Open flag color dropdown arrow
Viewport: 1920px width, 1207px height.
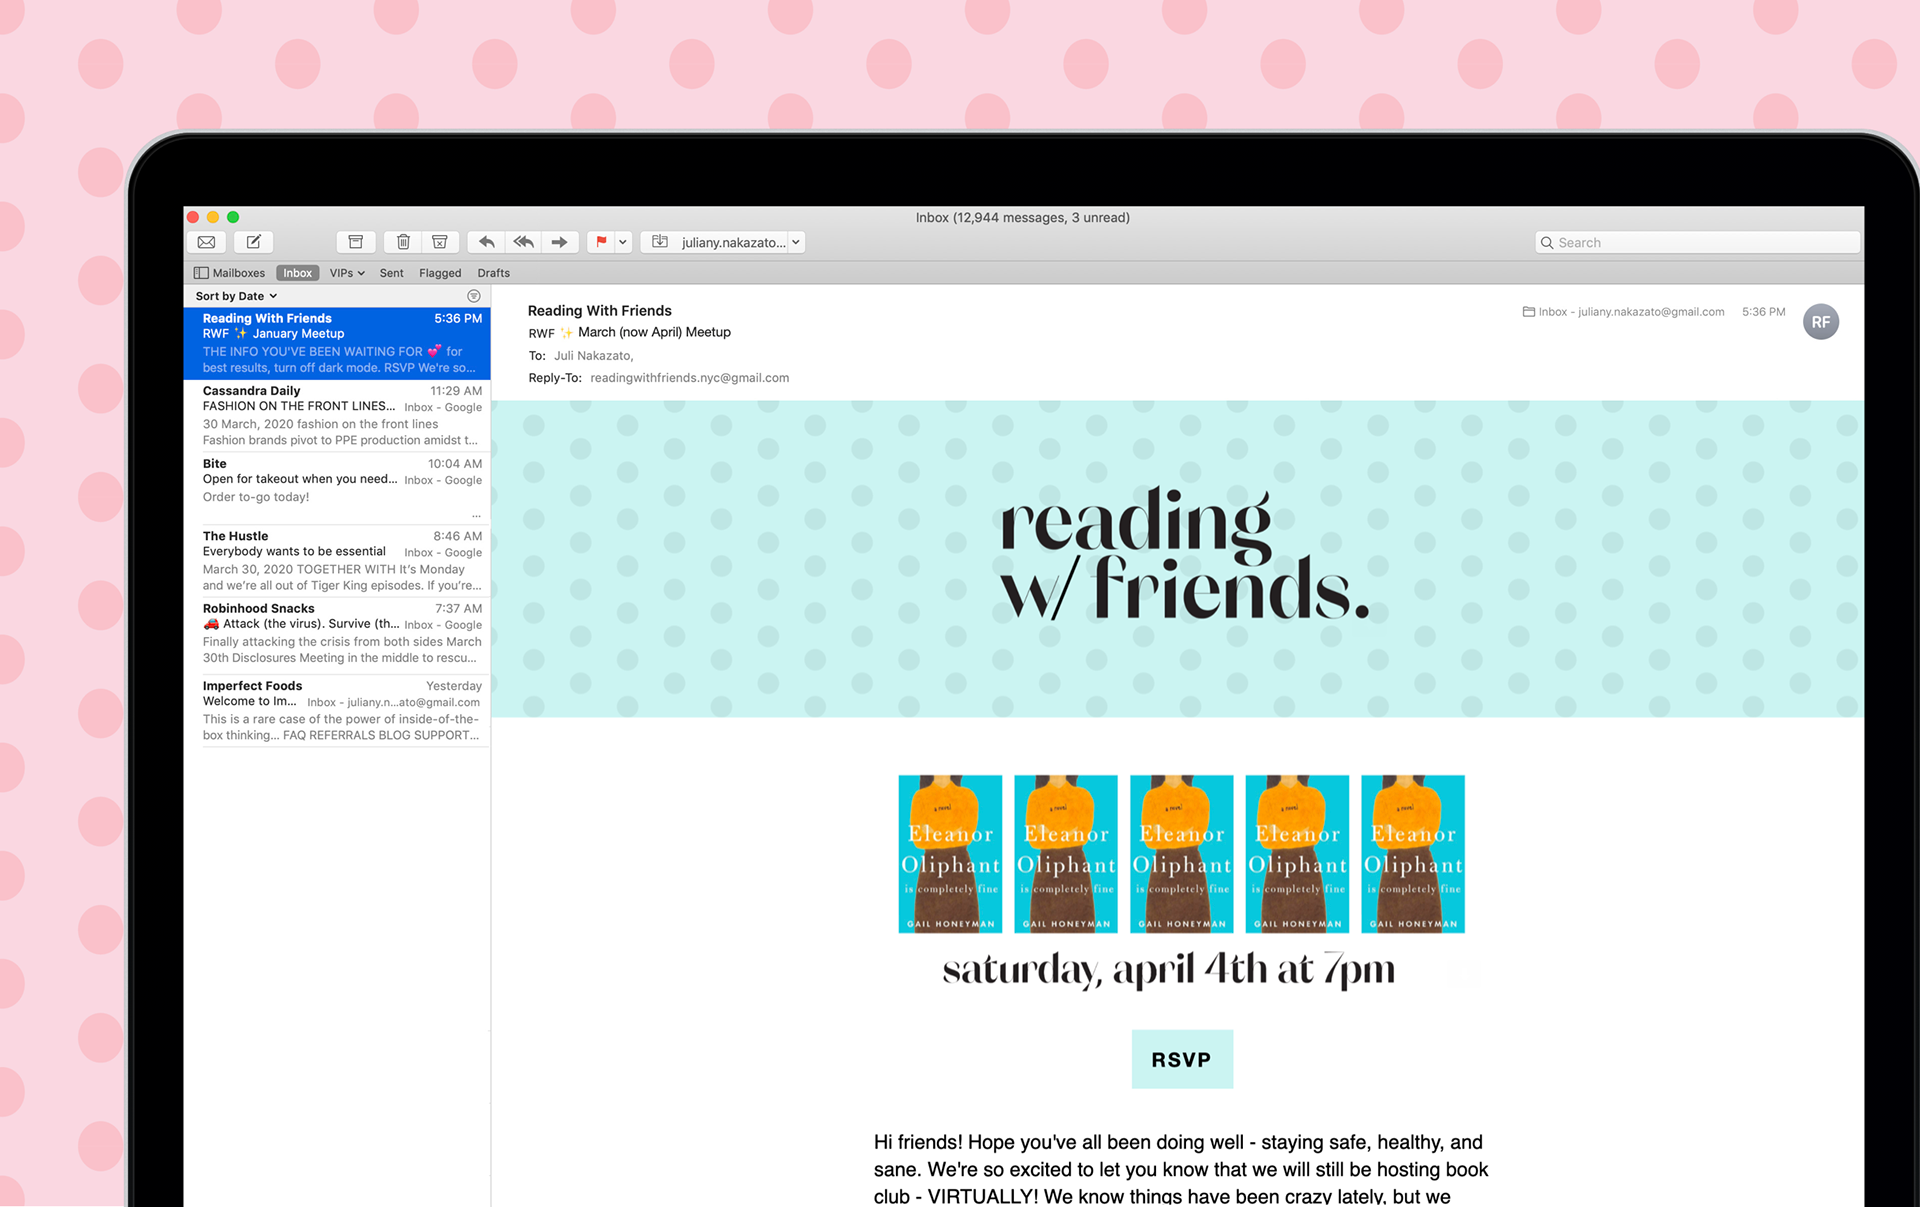[x=623, y=242]
